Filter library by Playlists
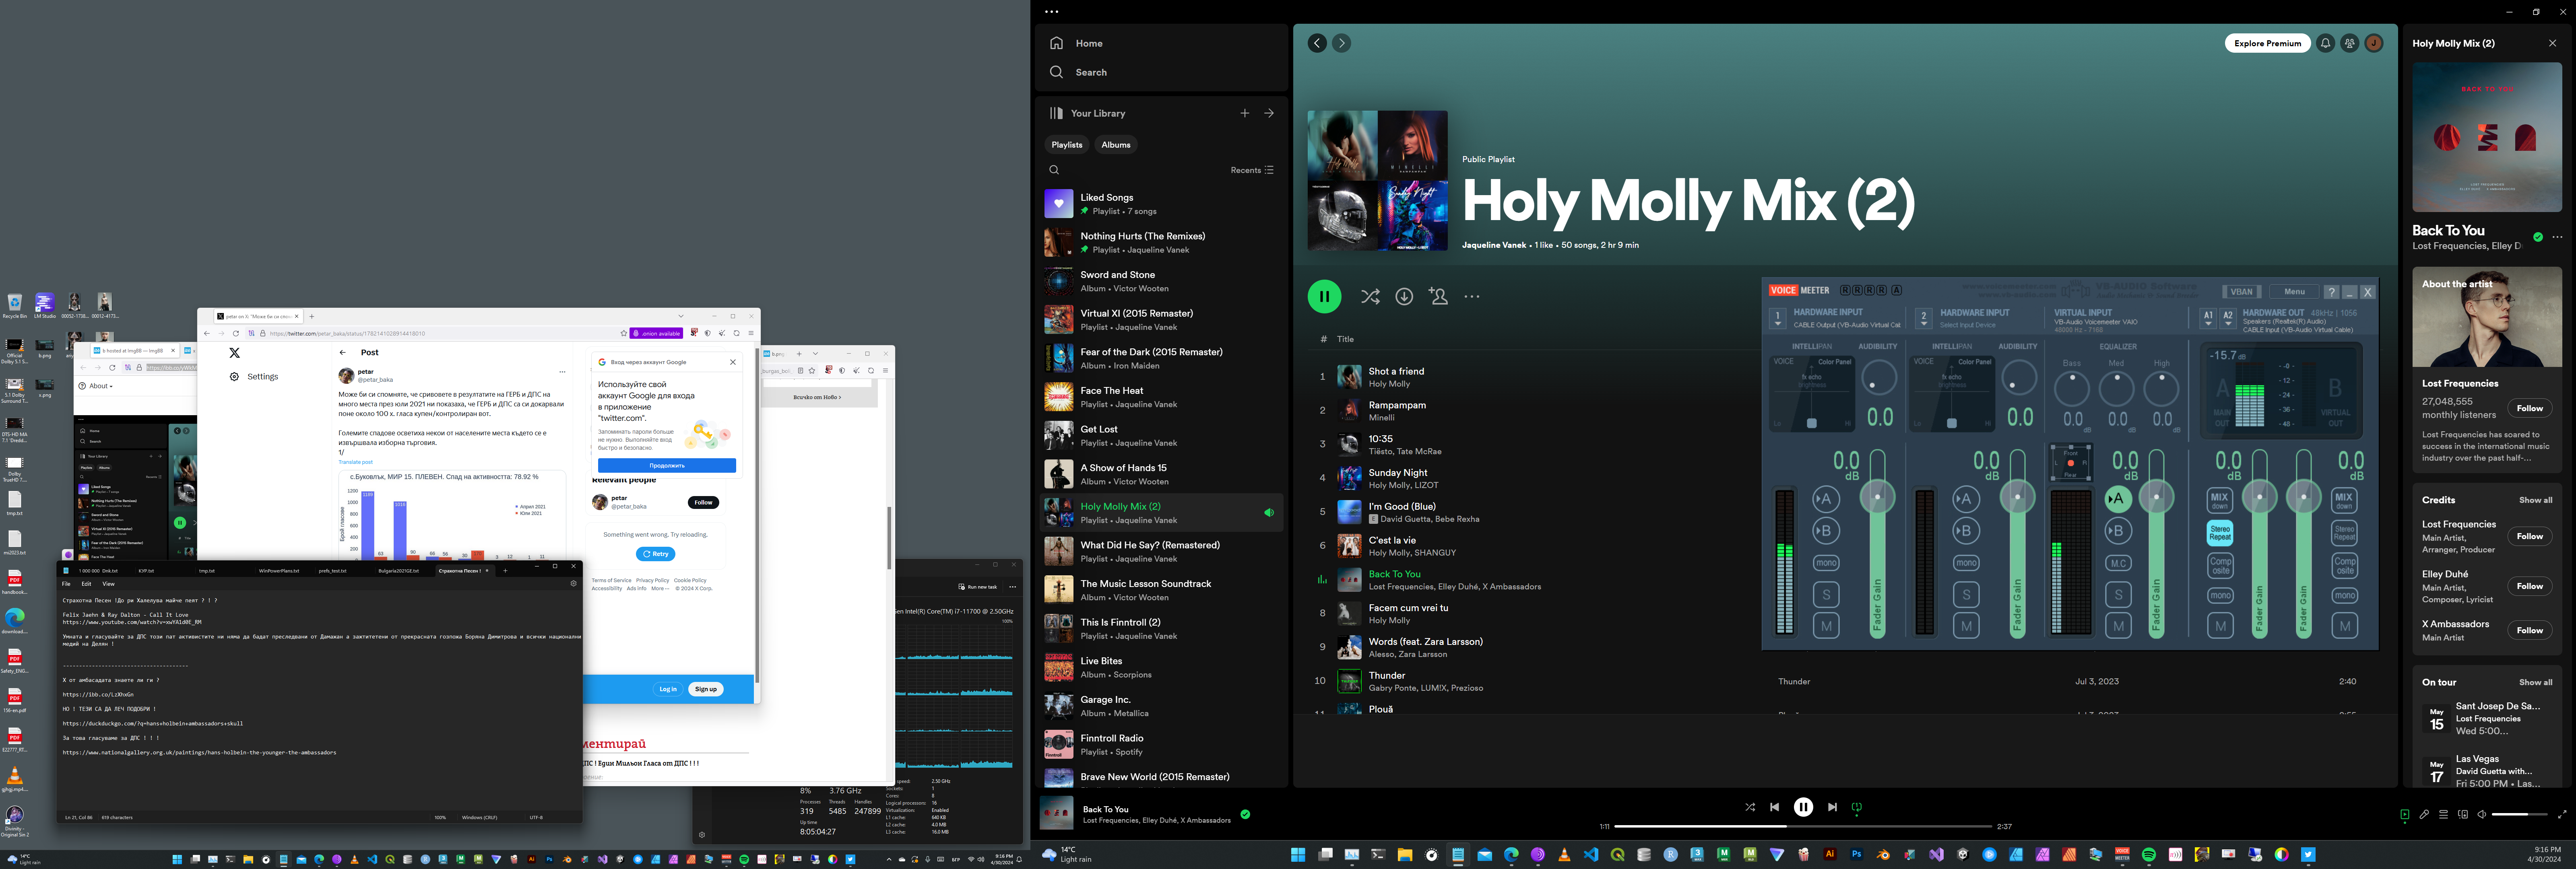Image resolution: width=2576 pixels, height=869 pixels. tap(1067, 145)
